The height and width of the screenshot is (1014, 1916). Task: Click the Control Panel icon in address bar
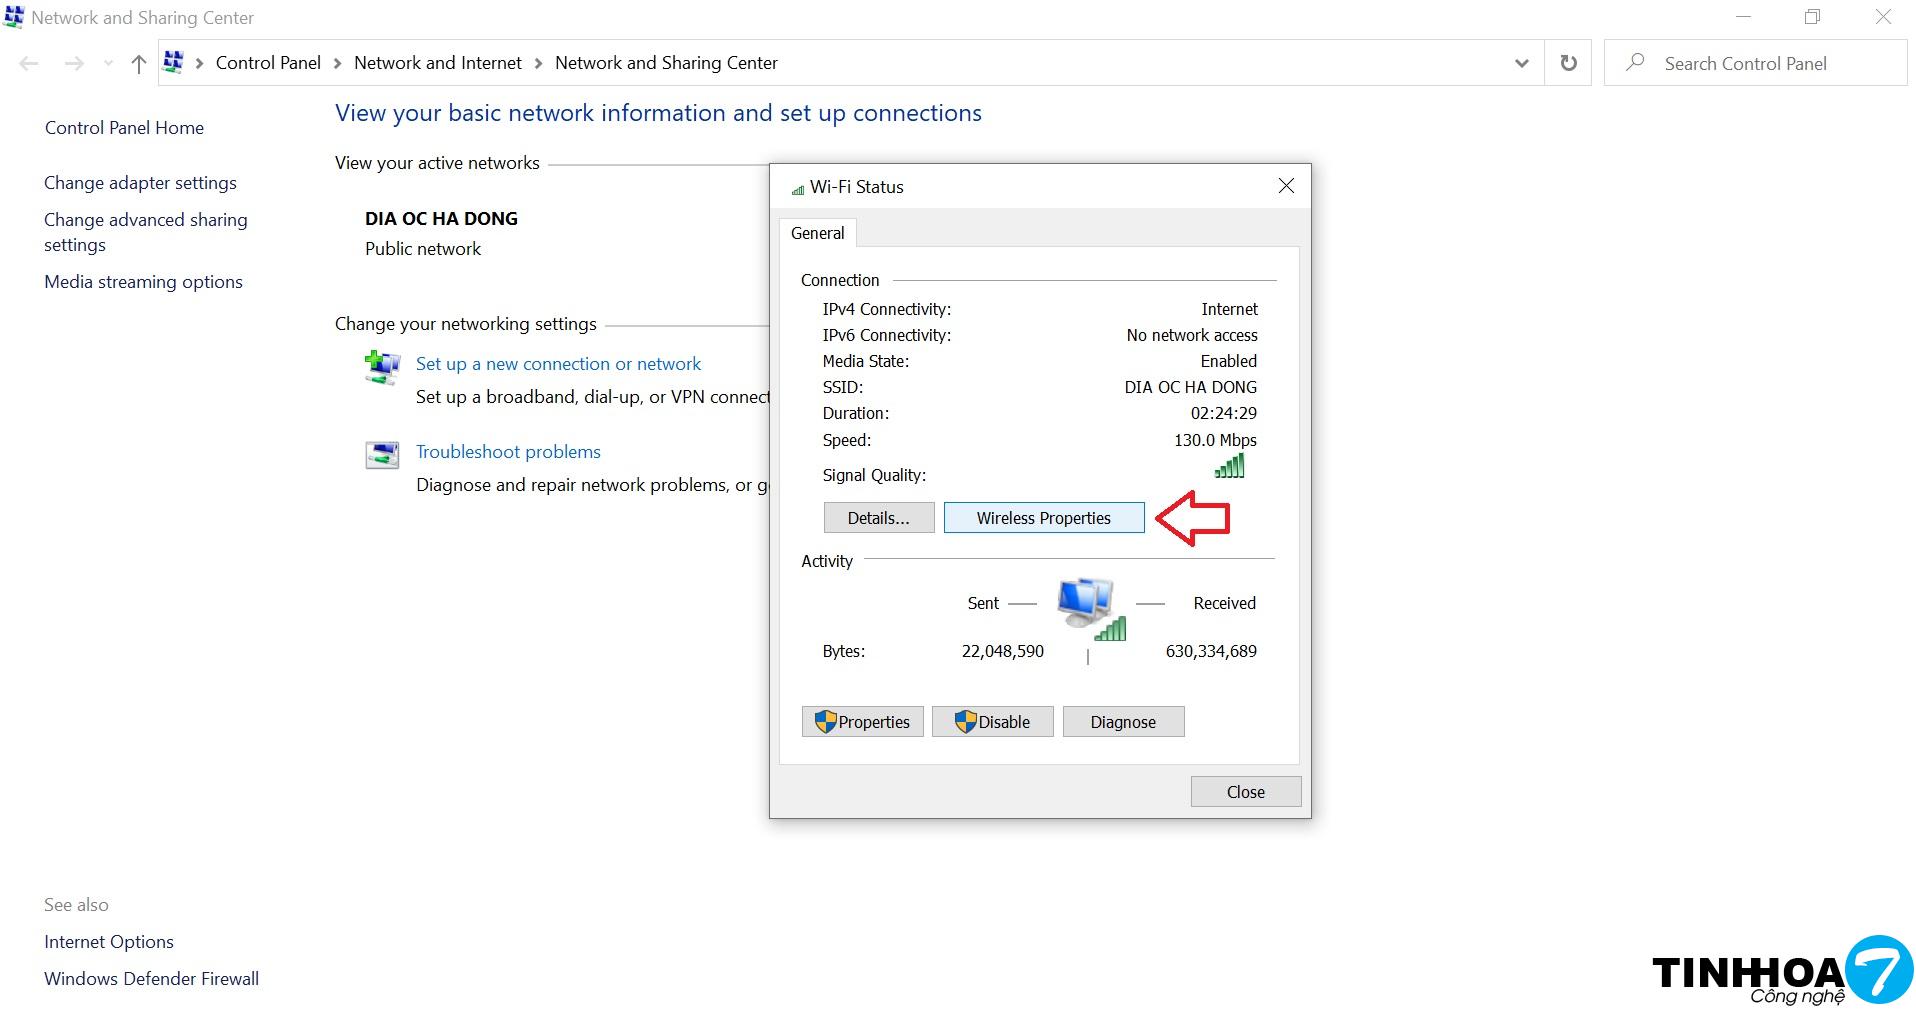(173, 63)
